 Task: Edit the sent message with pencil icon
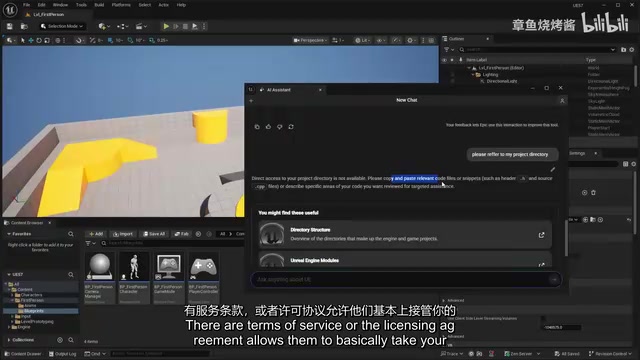(553, 169)
